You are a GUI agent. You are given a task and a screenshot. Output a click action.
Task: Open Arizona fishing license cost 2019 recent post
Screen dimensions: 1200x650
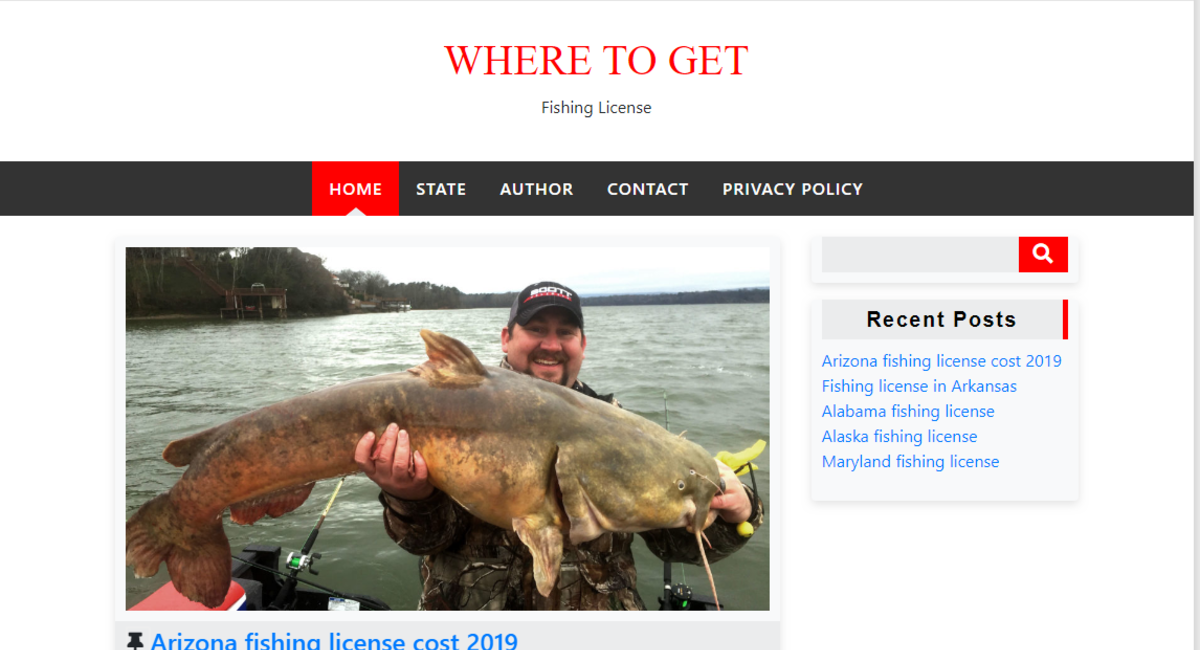(x=941, y=361)
